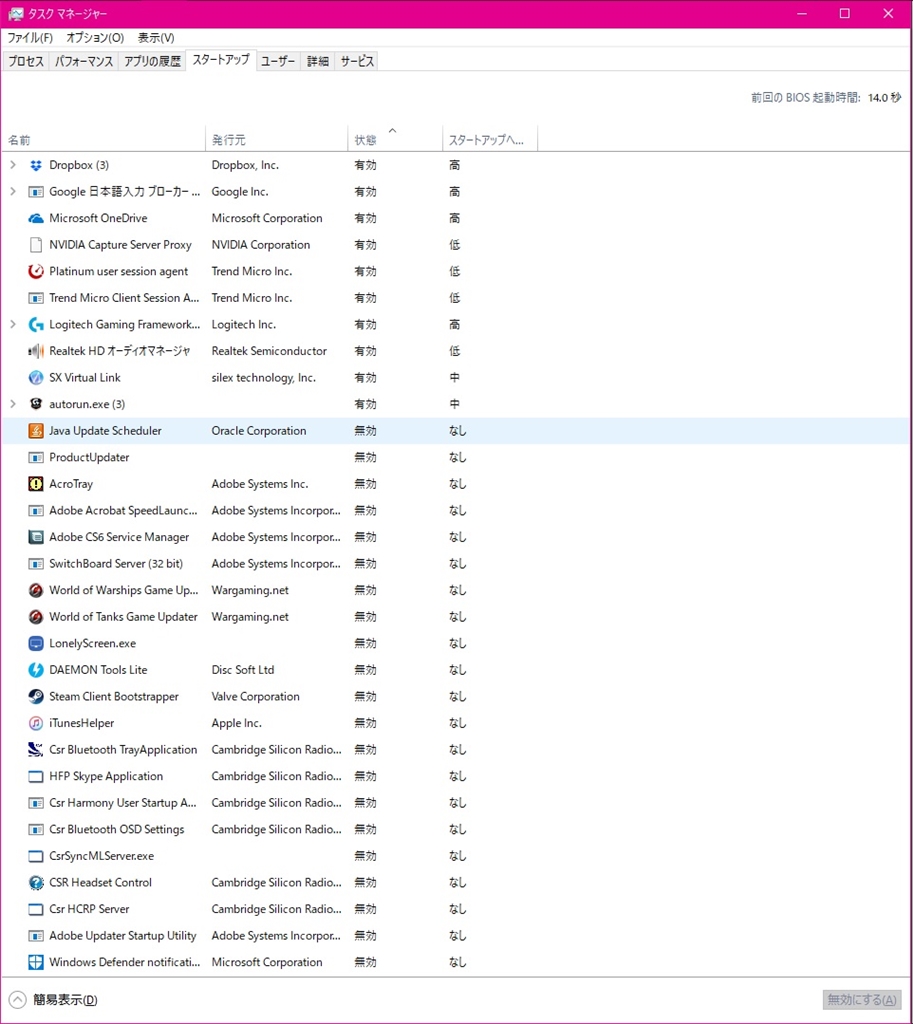Click the SX Virtual Link icon
Image resolution: width=913 pixels, height=1024 pixels.
pyautogui.click(x=36, y=377)
